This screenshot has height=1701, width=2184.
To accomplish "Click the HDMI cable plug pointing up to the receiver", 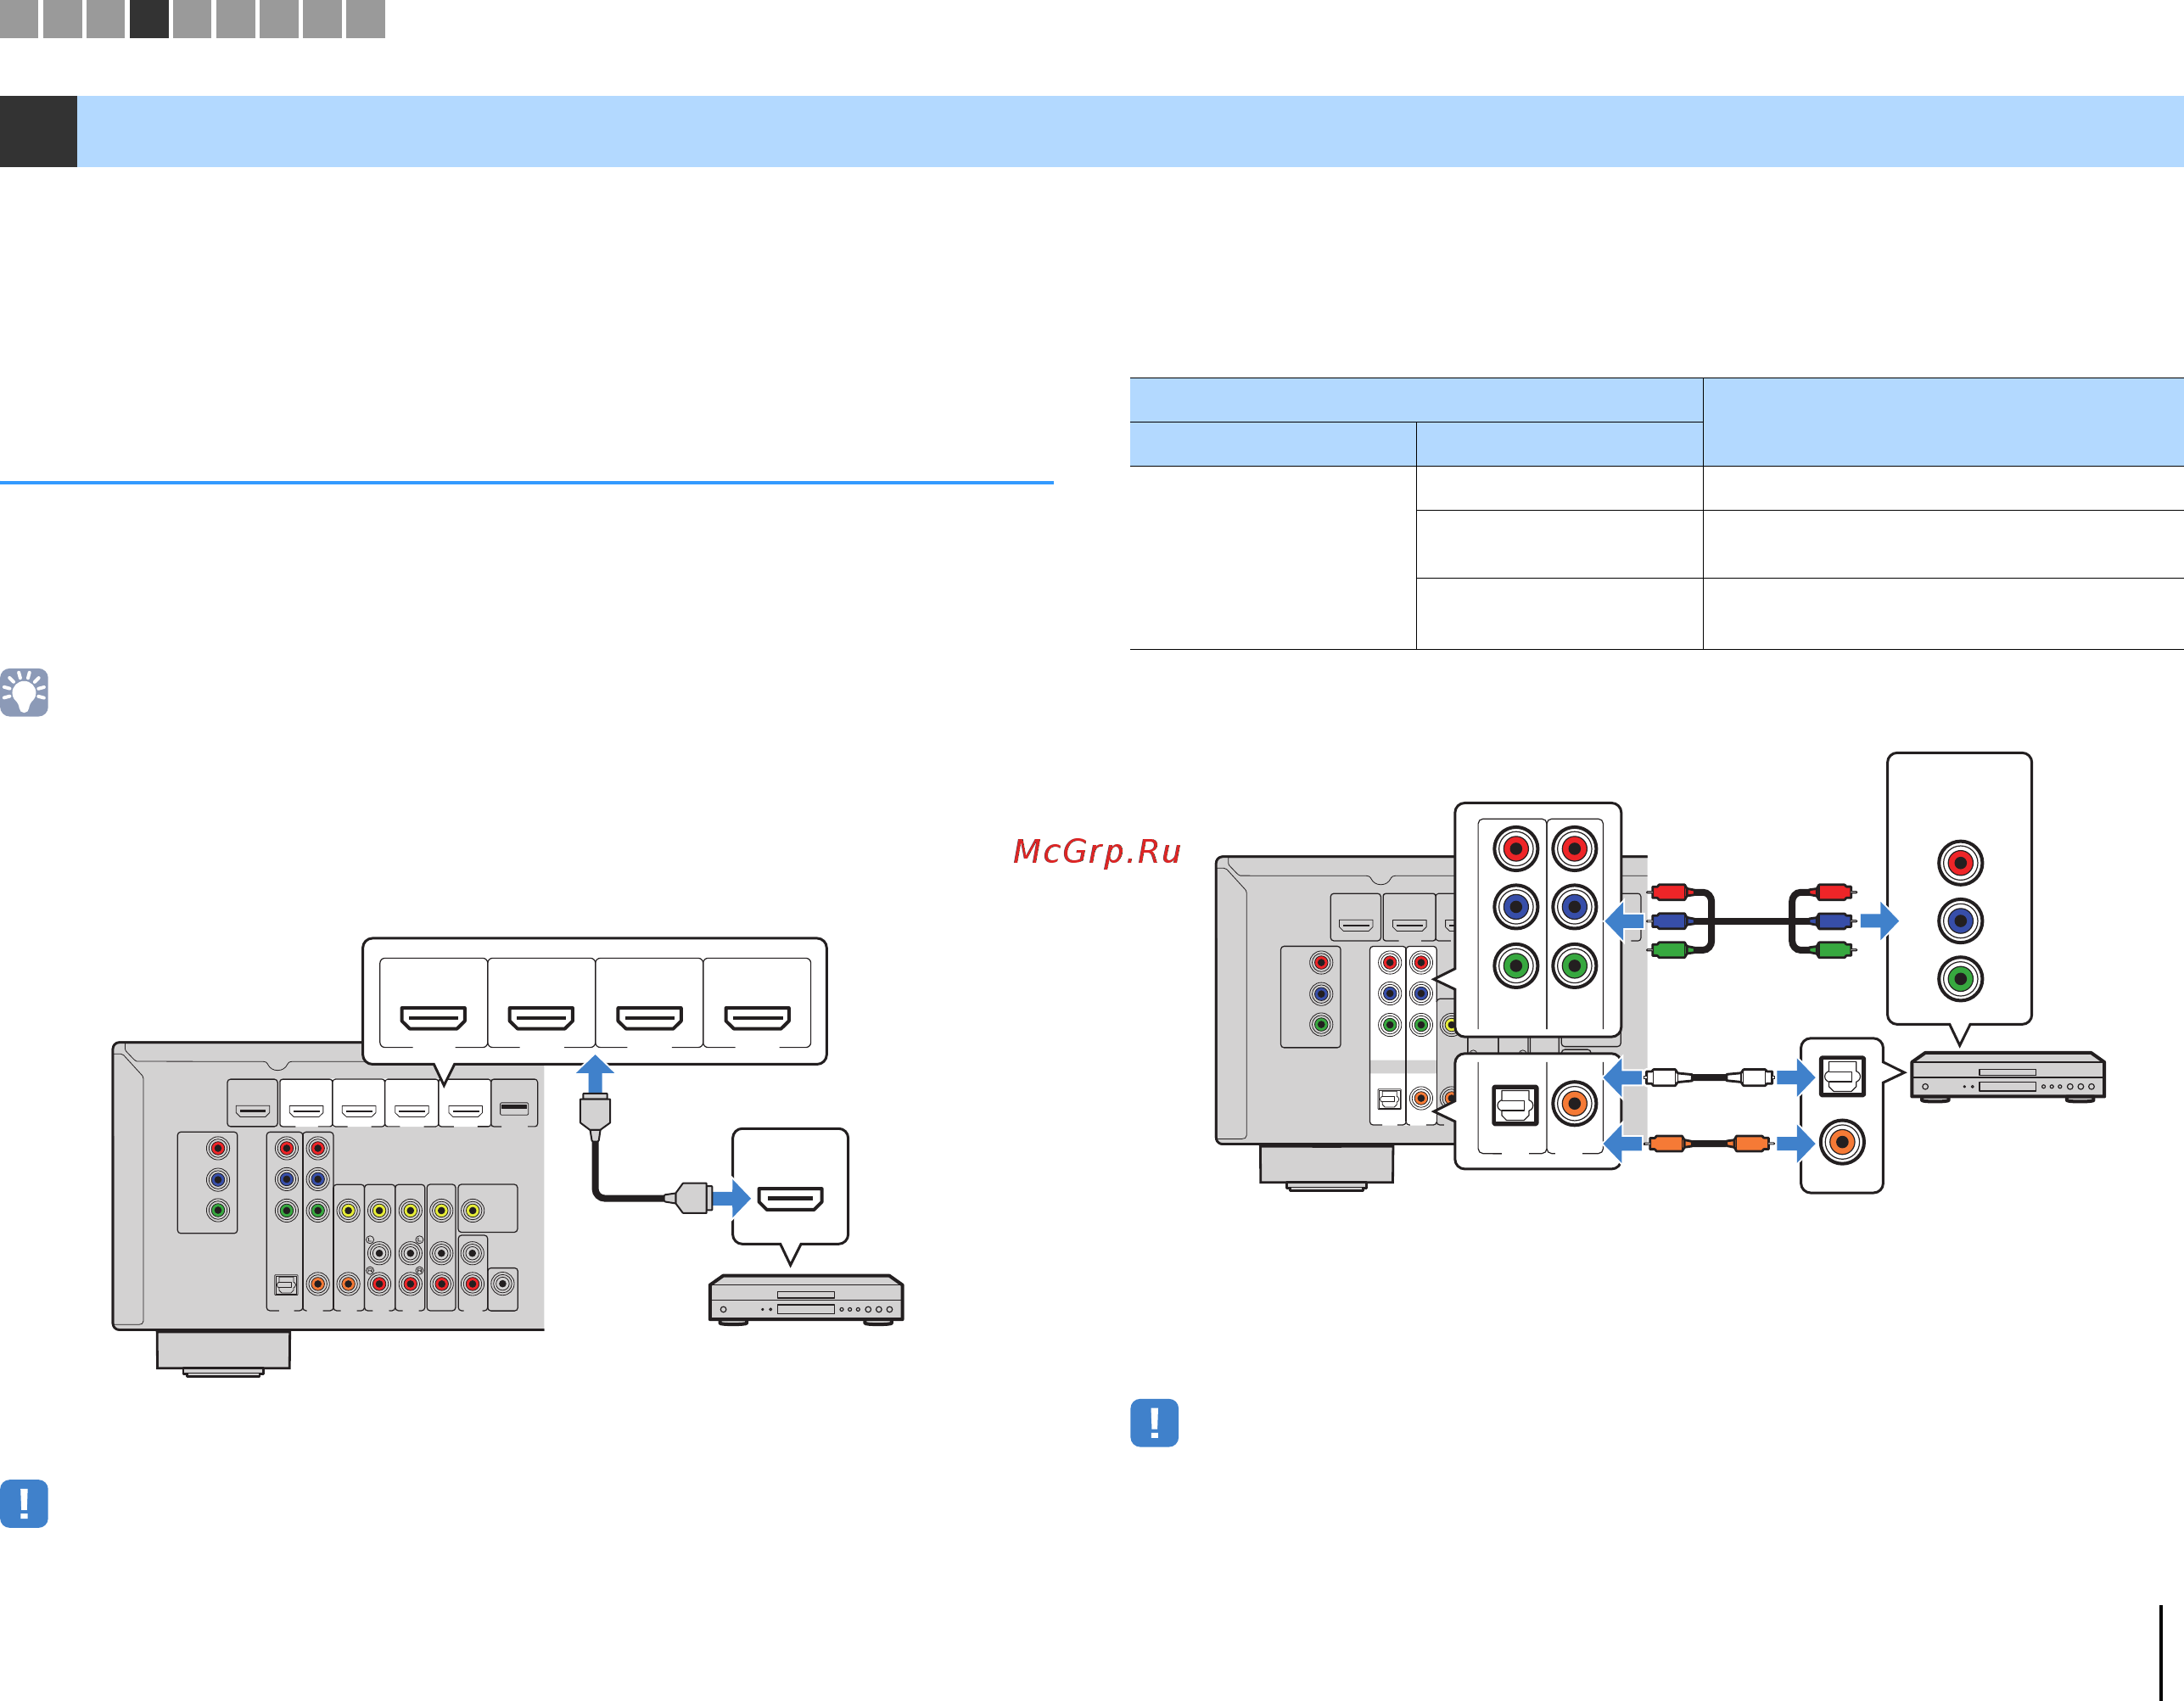I will pyautogui.click(x=595, y=1116).
